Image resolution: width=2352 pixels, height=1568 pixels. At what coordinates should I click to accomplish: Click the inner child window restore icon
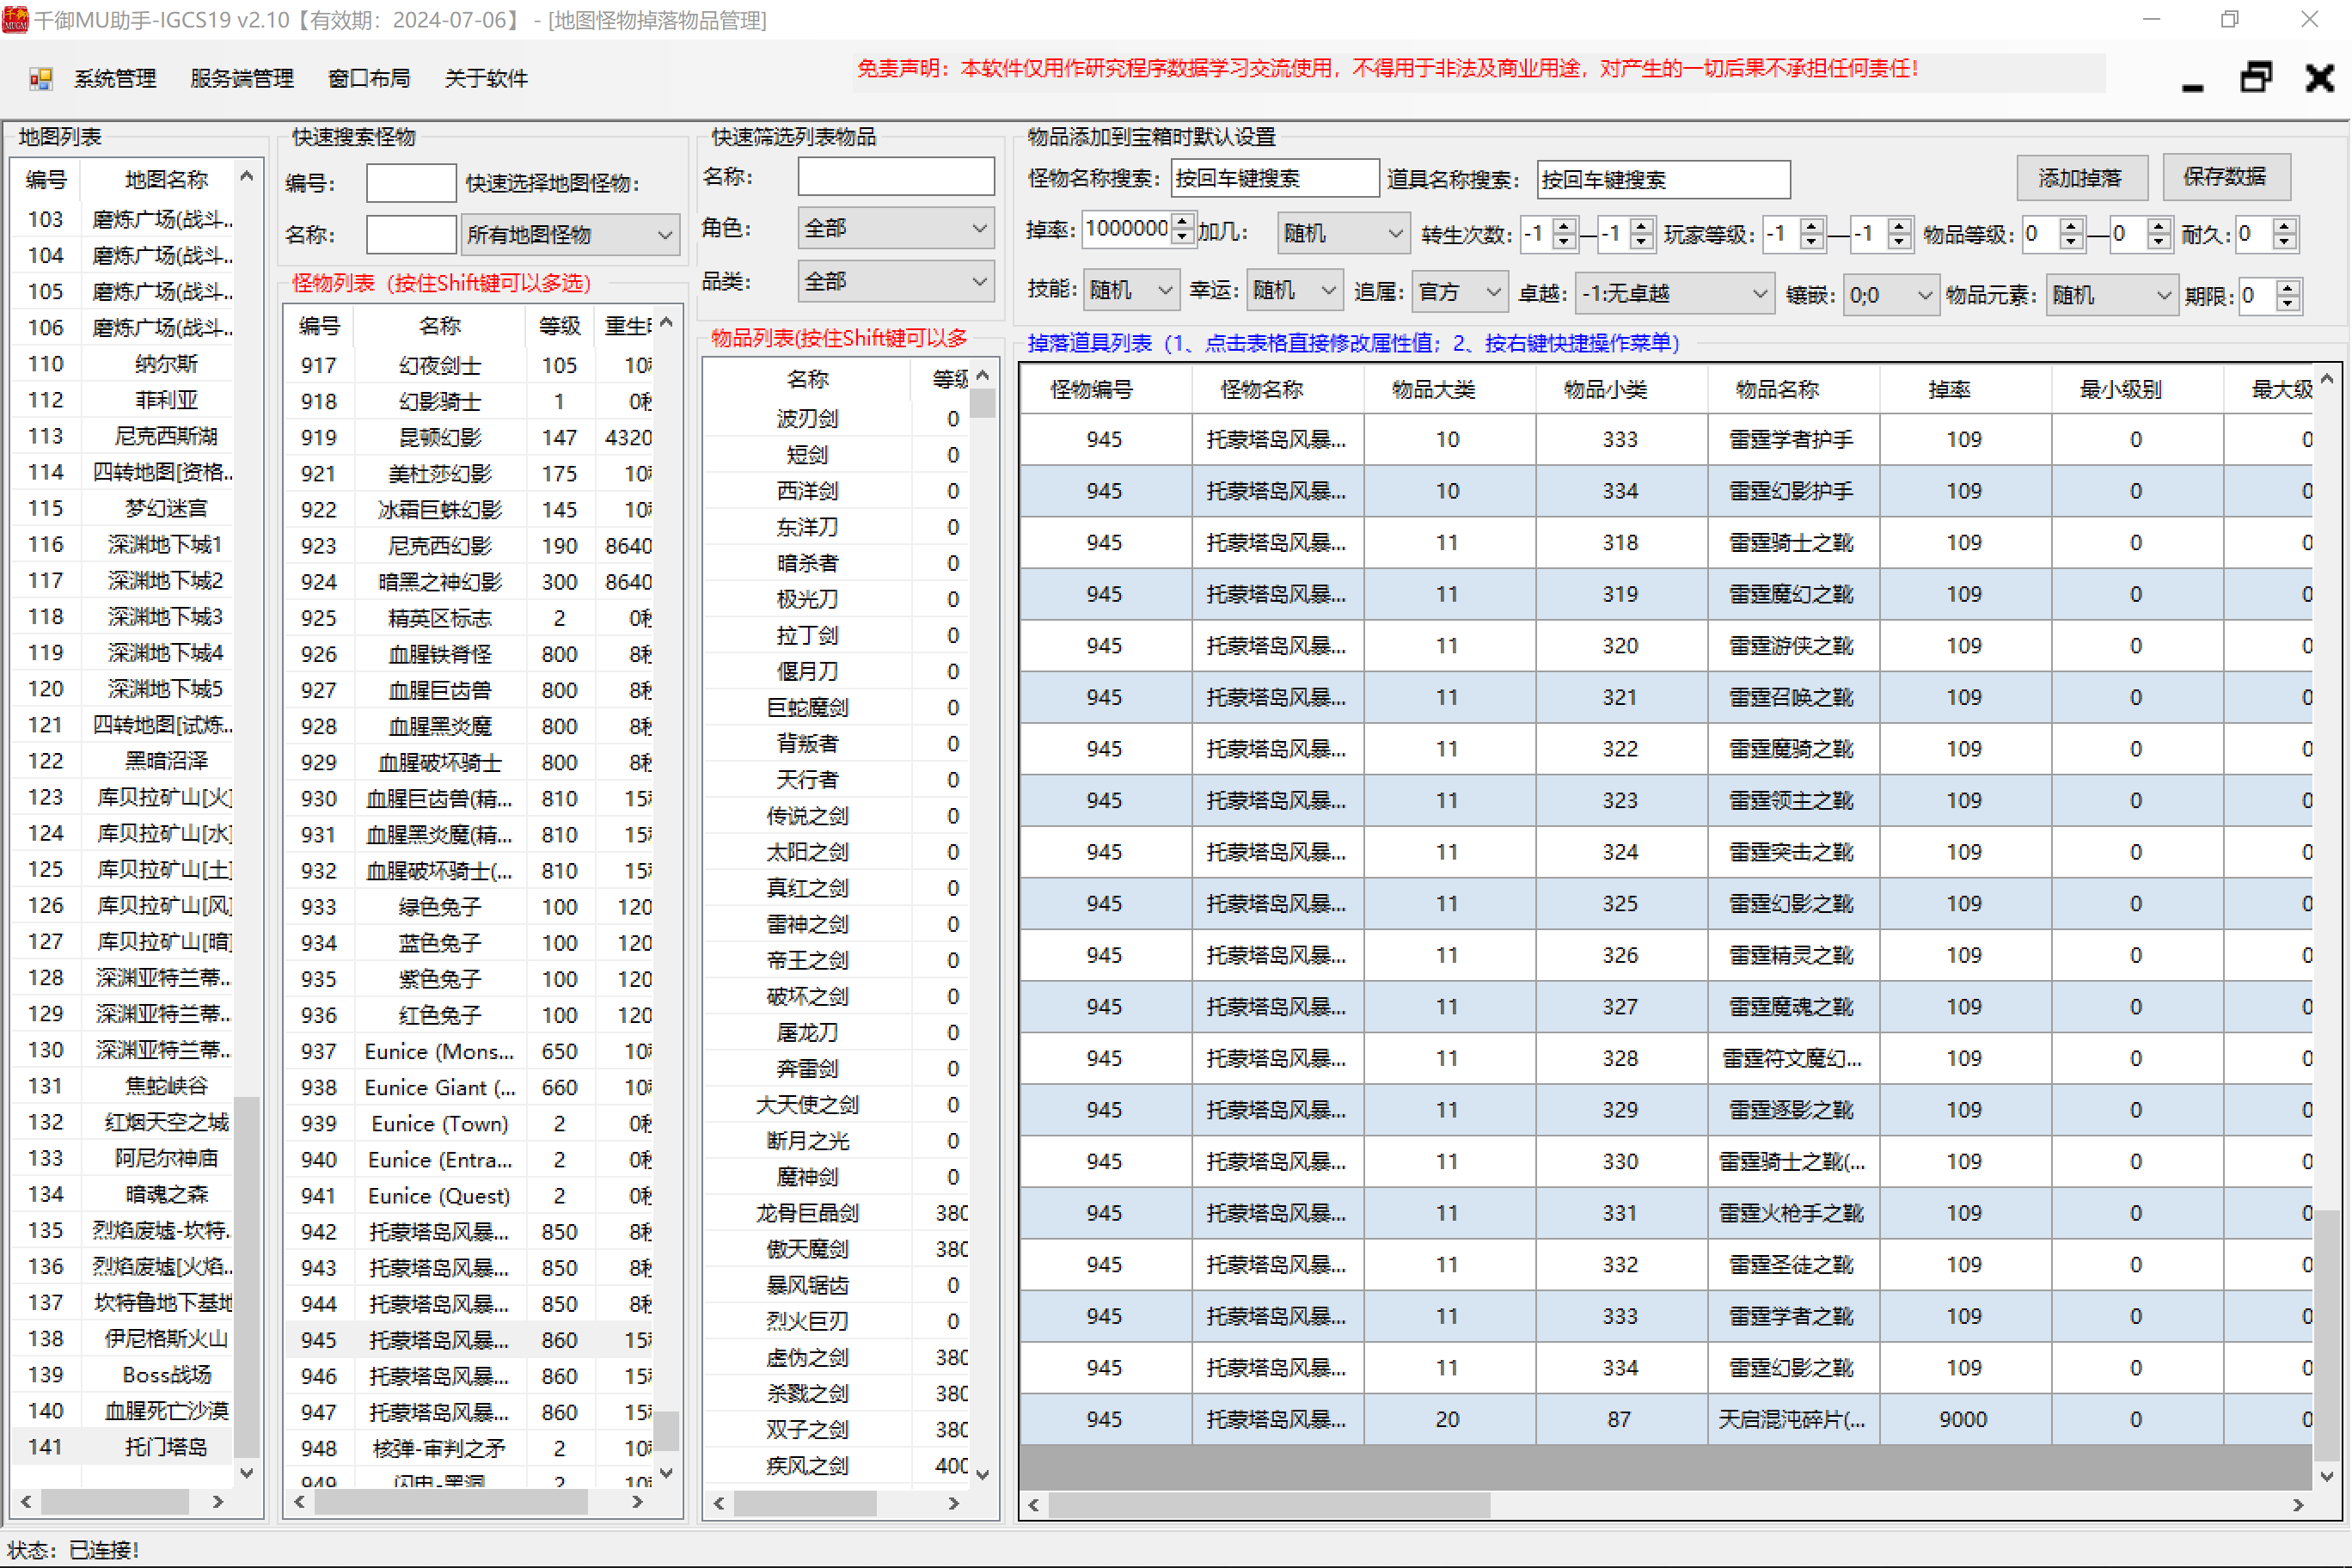[2257, 77]
